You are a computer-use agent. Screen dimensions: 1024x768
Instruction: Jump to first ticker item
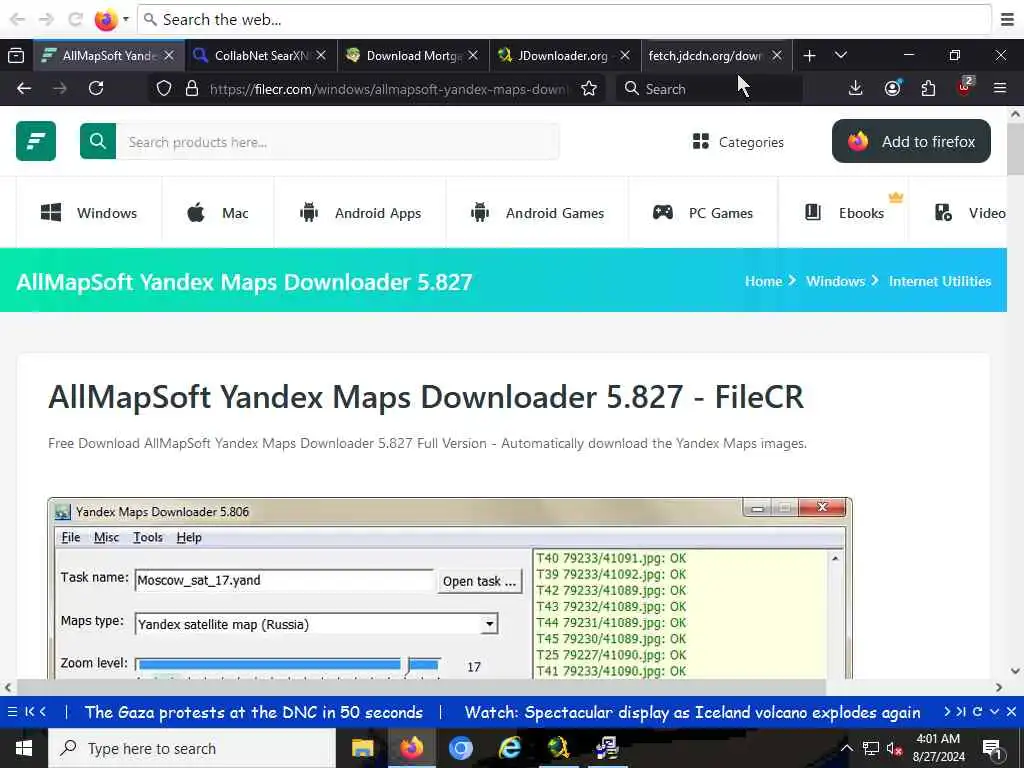point(29,711)
